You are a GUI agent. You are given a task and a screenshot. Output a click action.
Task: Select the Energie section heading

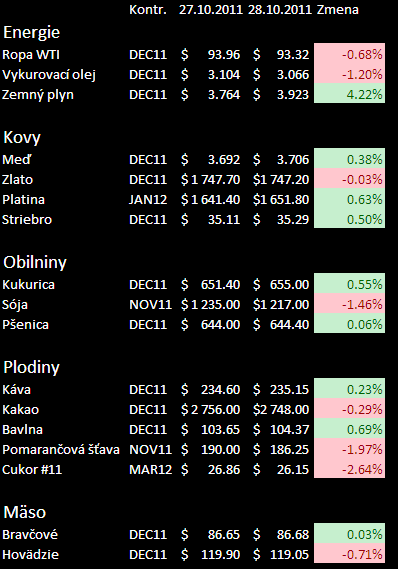point(32,33)
